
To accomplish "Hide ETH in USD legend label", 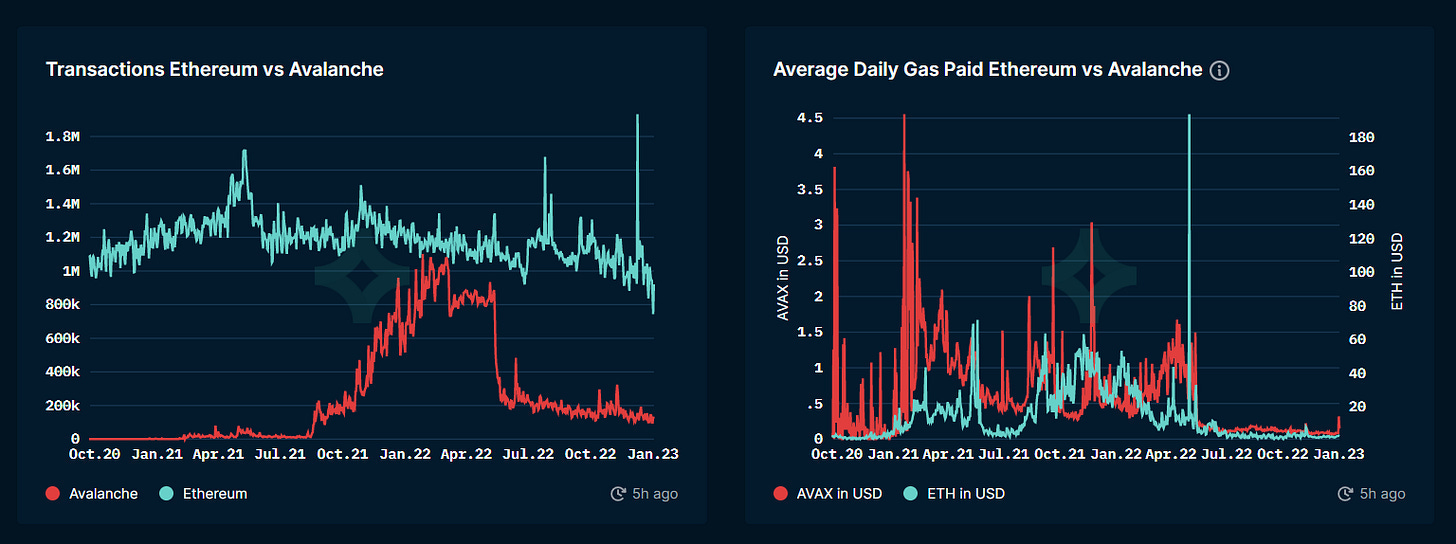I will click(x=965, y=494).
